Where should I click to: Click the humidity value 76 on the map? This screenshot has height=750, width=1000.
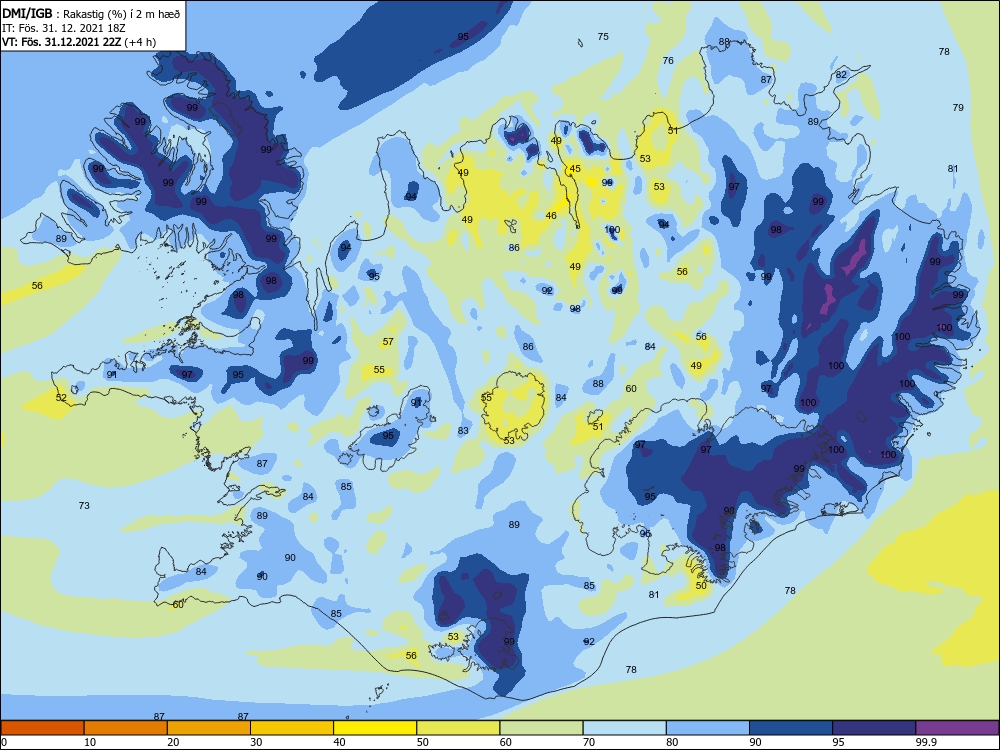click(x=668, y=61)
